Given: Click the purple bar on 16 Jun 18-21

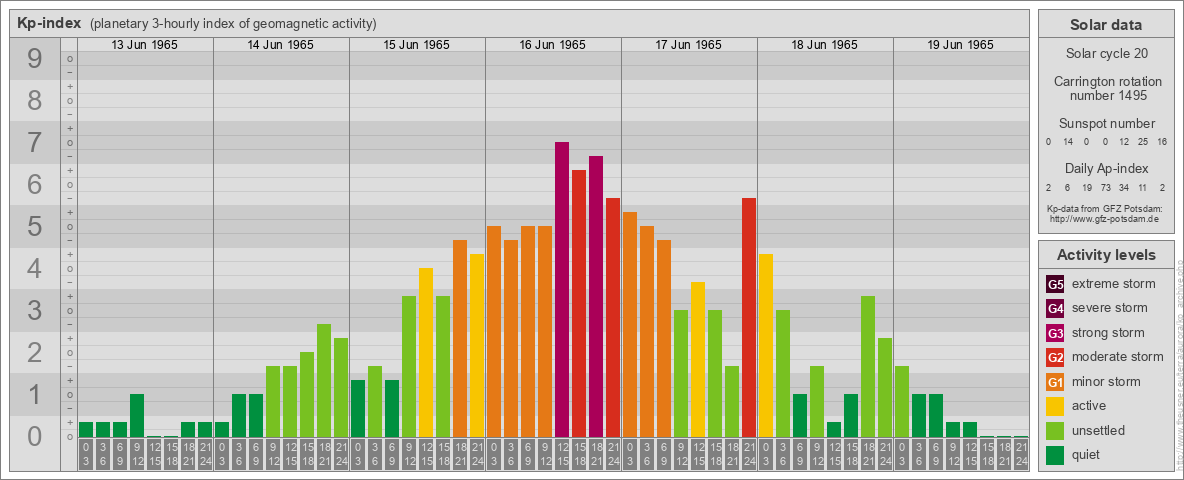Looking at the screenshot, I should click(596, 297).
